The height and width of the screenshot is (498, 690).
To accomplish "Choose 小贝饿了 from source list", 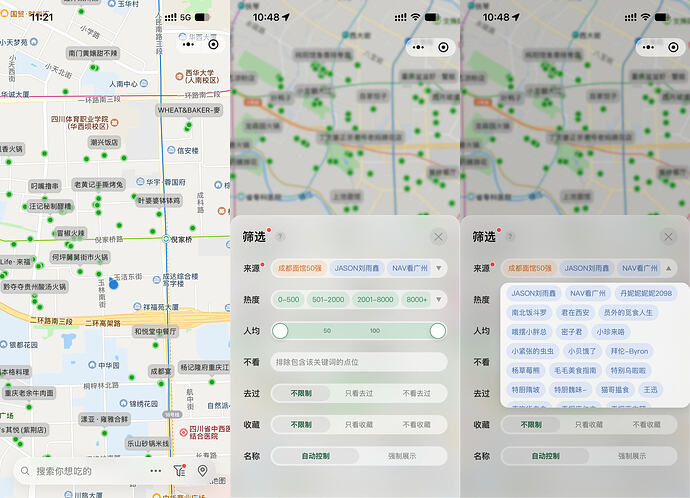I will tap(582, 351).
